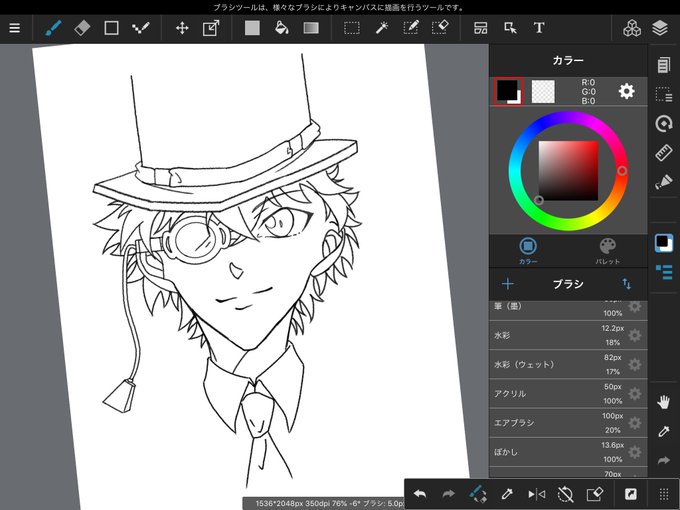Select the Gradient tool

click(311, 28)
